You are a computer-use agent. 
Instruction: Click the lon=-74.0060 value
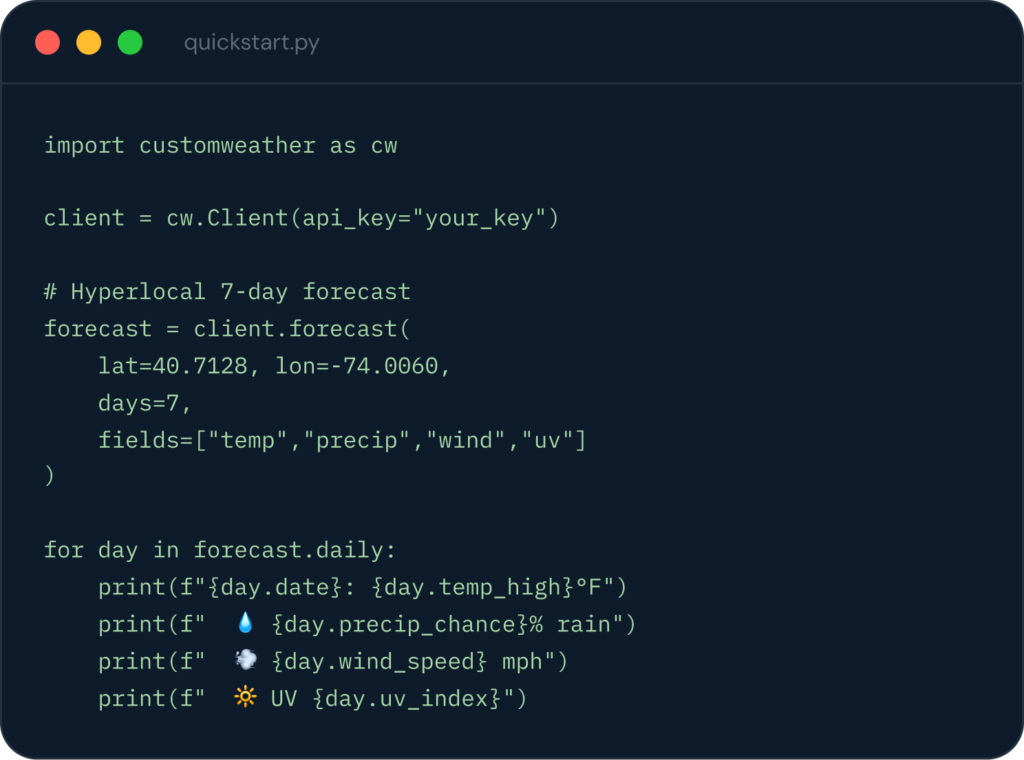(x=356, y=366)
